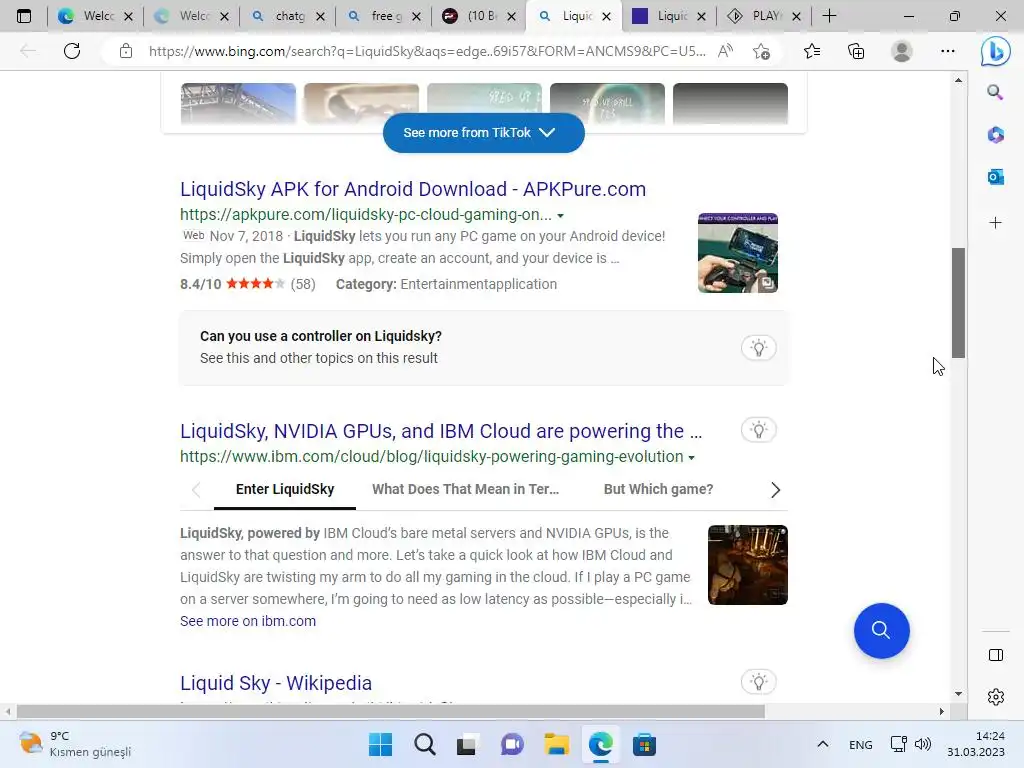
Task: Open sidebar settings gear
Action: point(996,697)
